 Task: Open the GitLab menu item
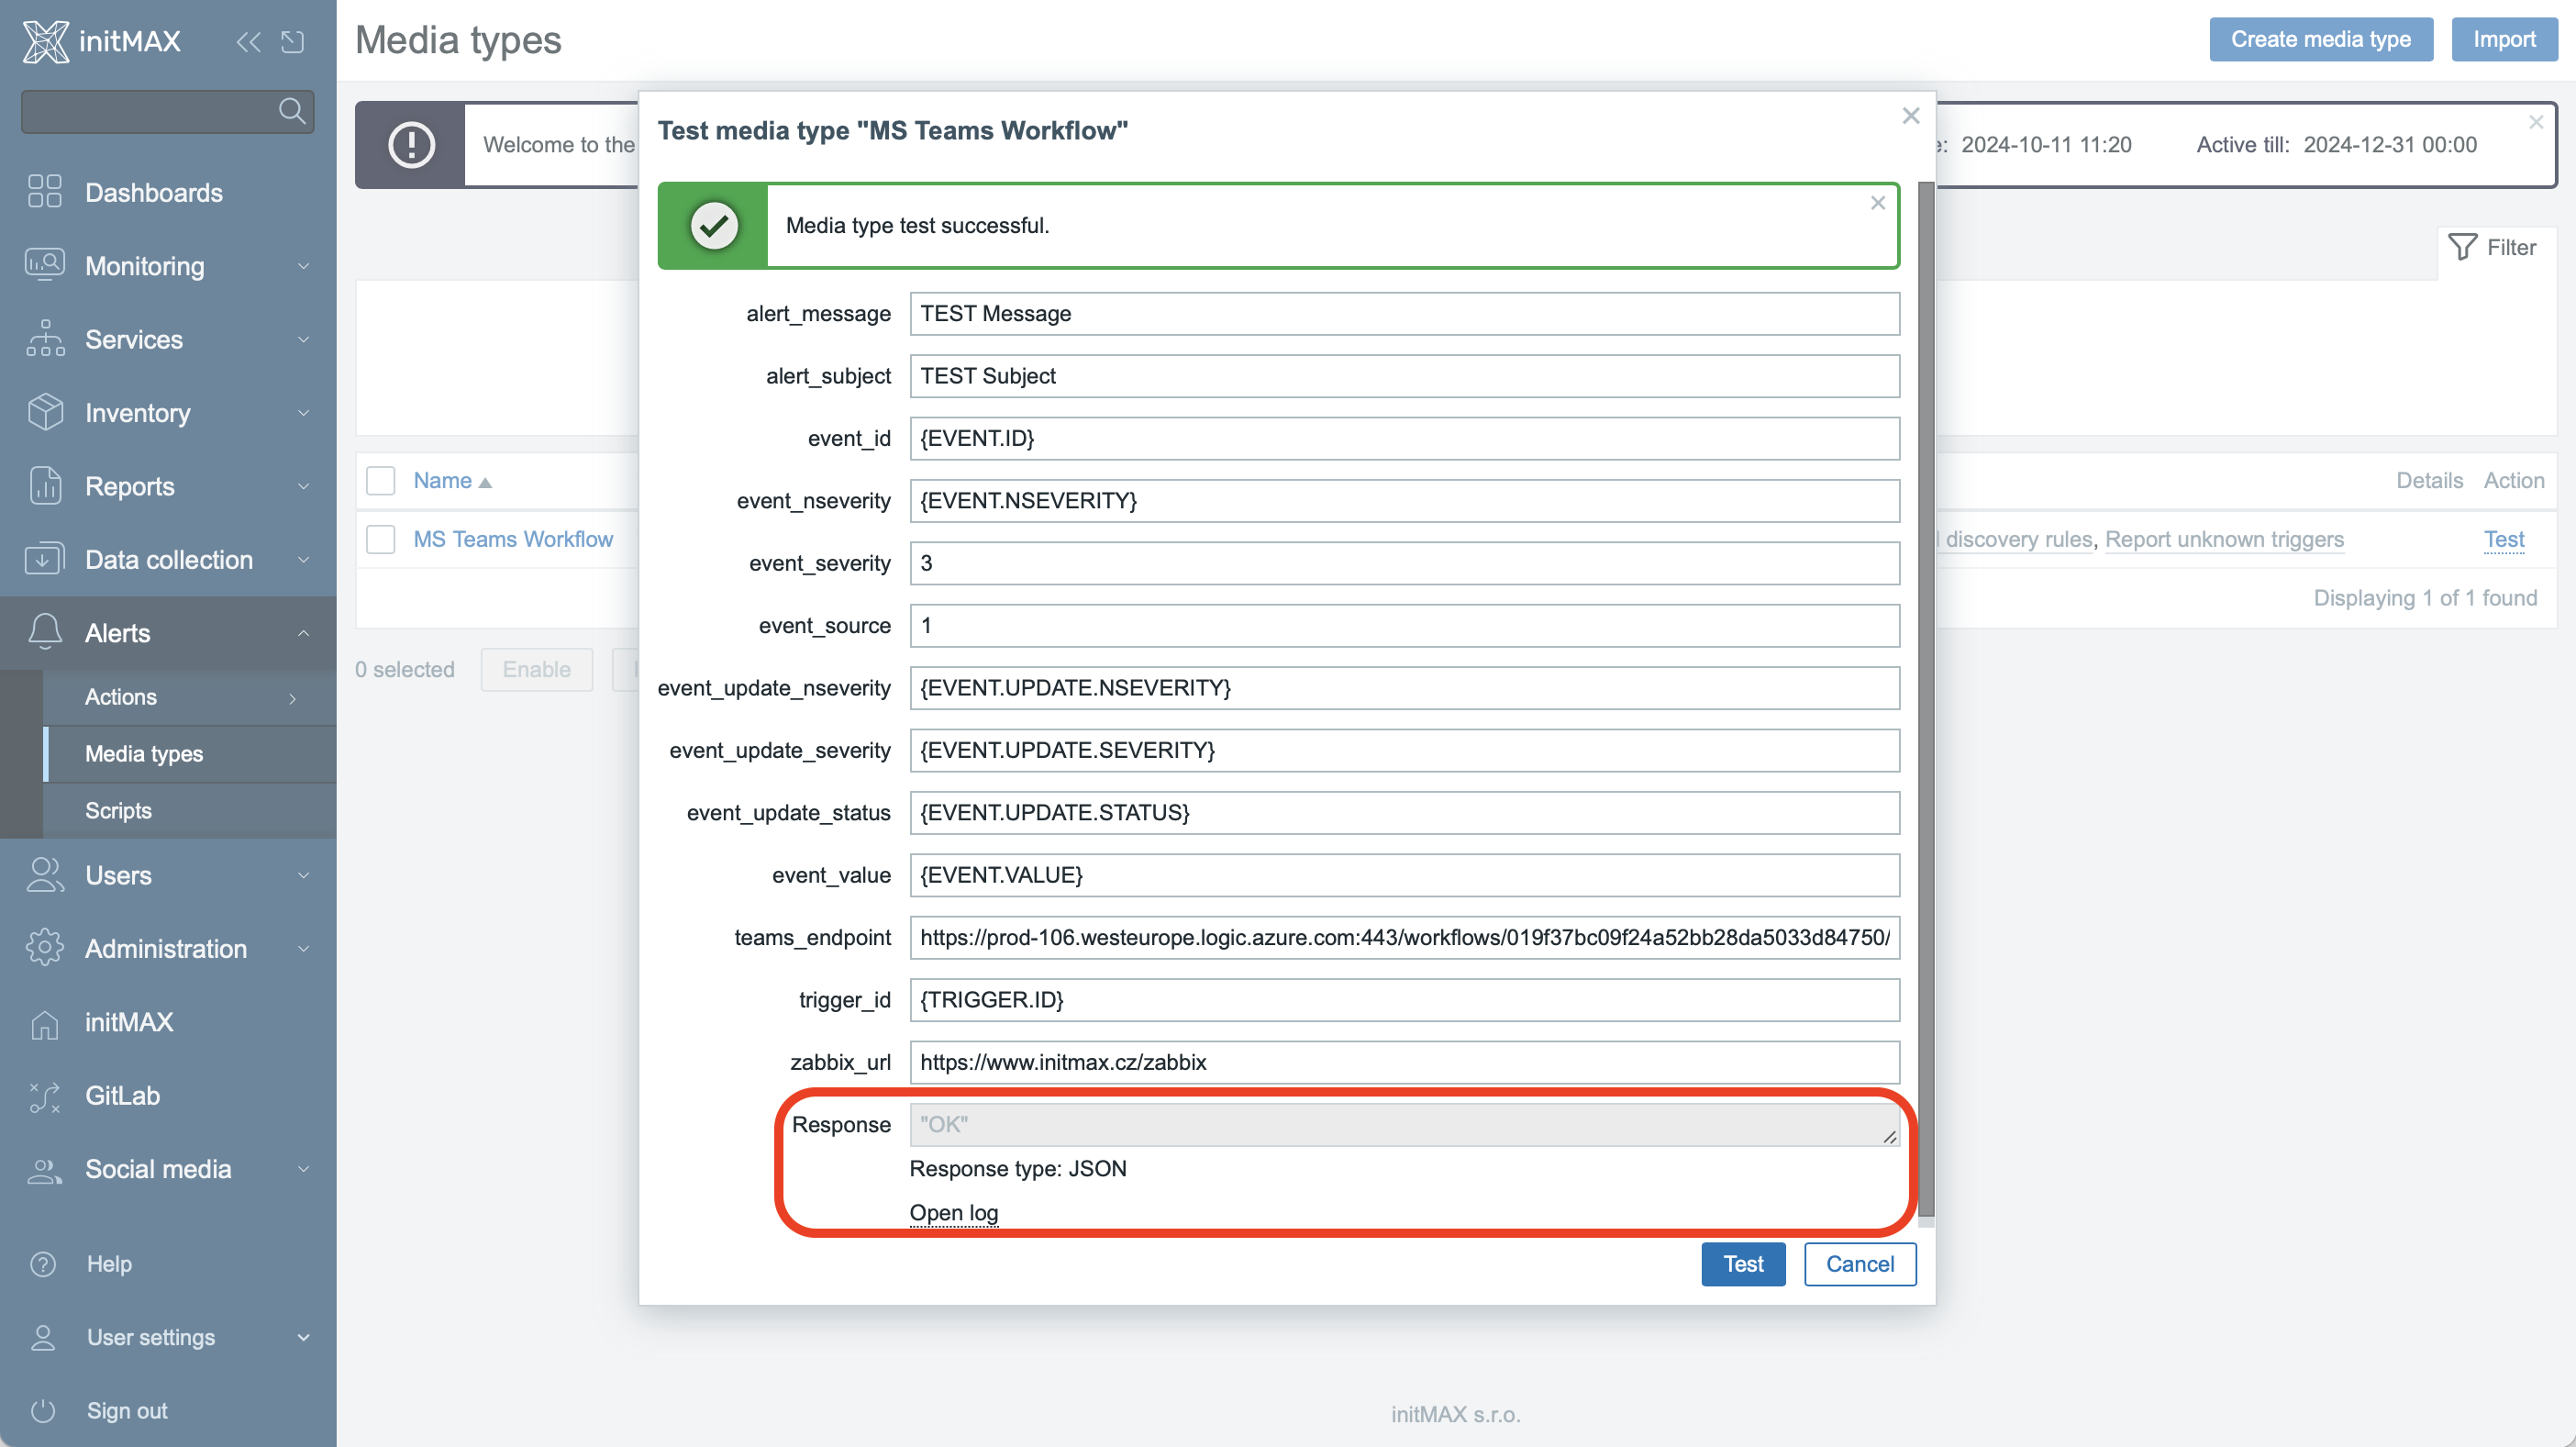pos(168,1096)
